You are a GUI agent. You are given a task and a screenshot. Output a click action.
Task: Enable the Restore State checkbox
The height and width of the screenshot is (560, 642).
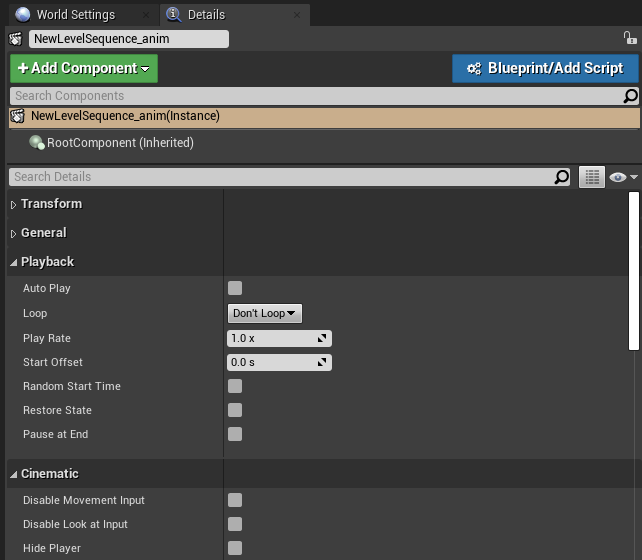click(x=235, y=410)
